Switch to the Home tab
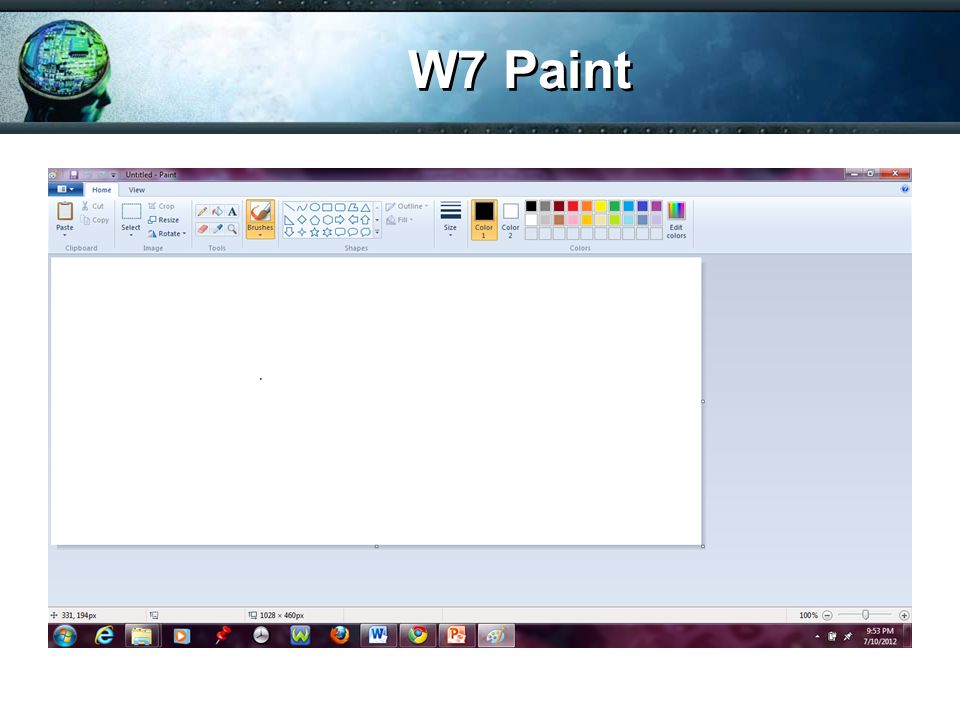 [102, 190]
